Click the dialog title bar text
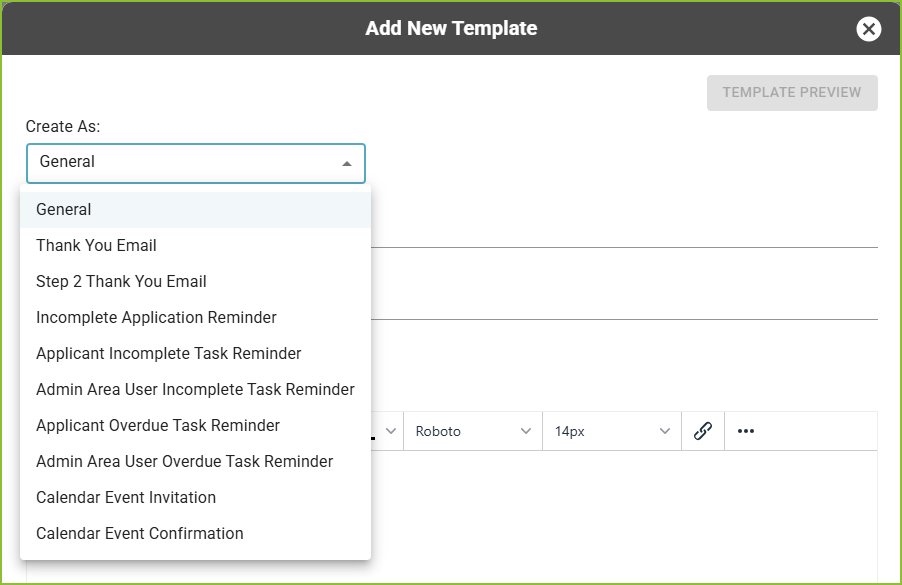 tap(451, 29)
